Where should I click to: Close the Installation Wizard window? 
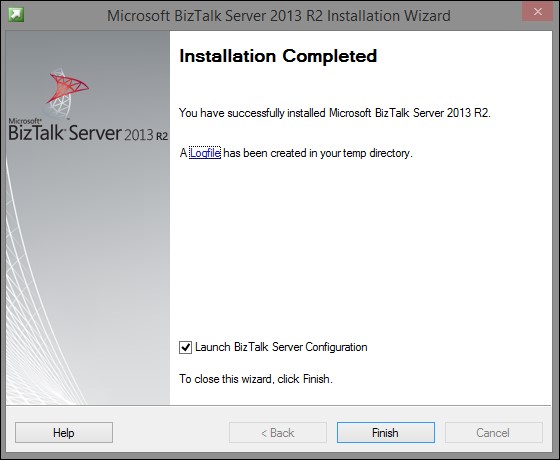538,12
